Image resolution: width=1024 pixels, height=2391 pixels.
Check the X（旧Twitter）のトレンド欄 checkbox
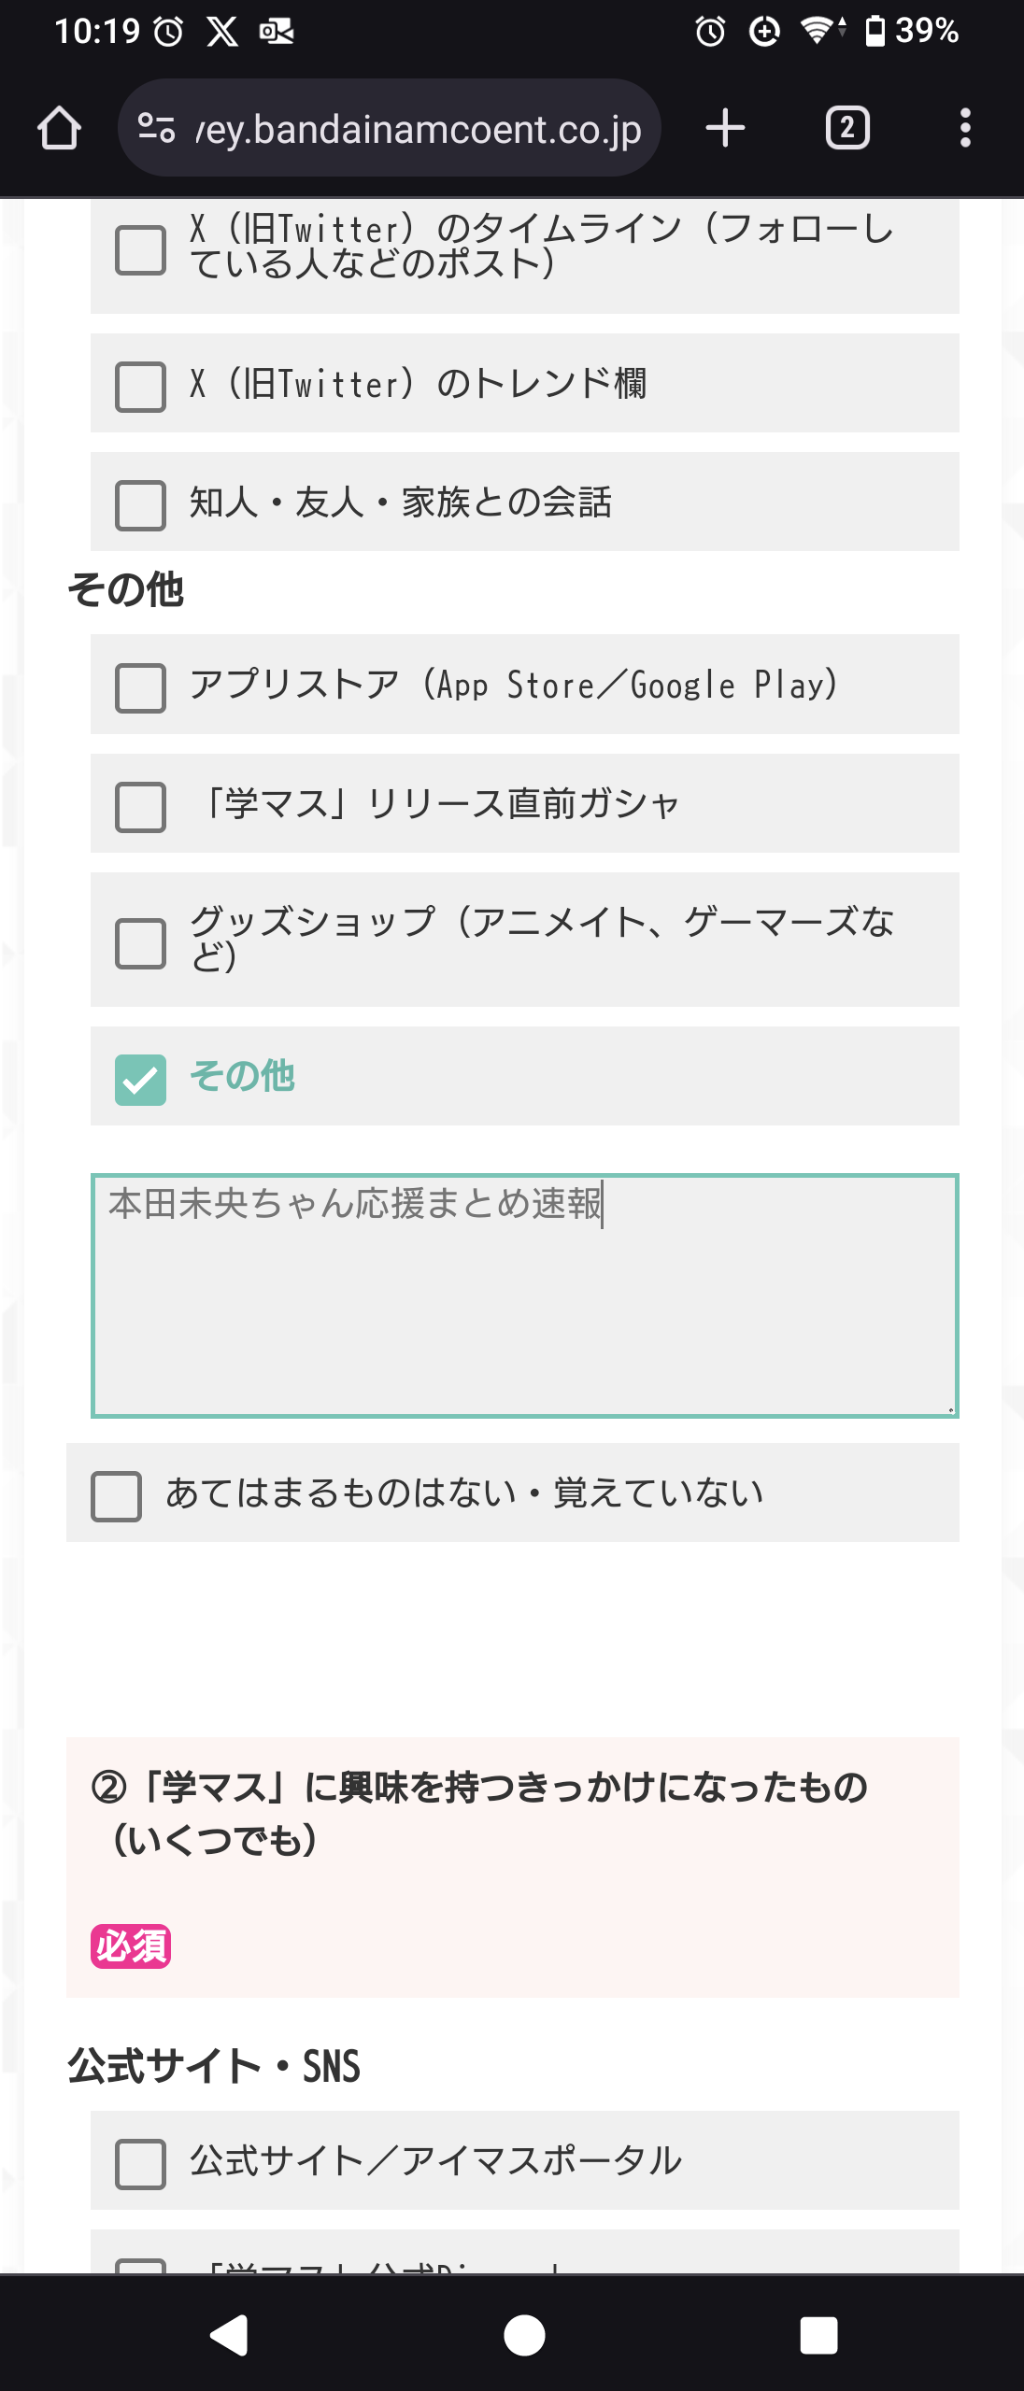click(141, 386)
